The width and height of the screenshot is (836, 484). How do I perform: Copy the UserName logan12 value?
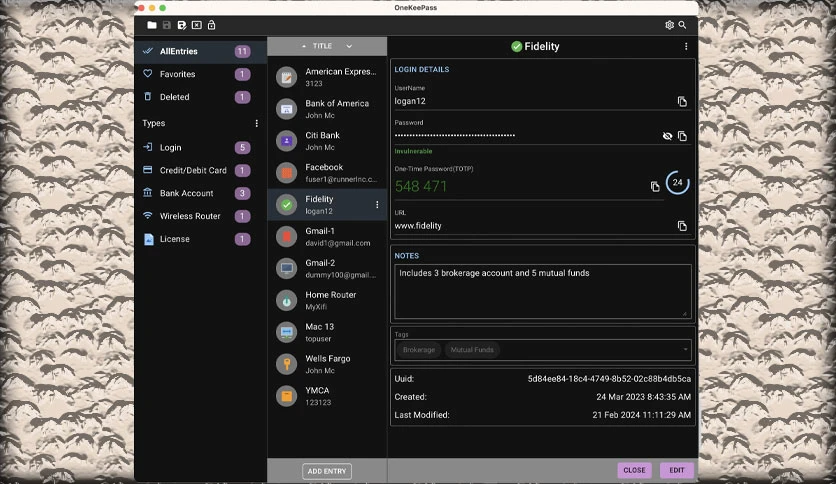[x=682, y=101]
